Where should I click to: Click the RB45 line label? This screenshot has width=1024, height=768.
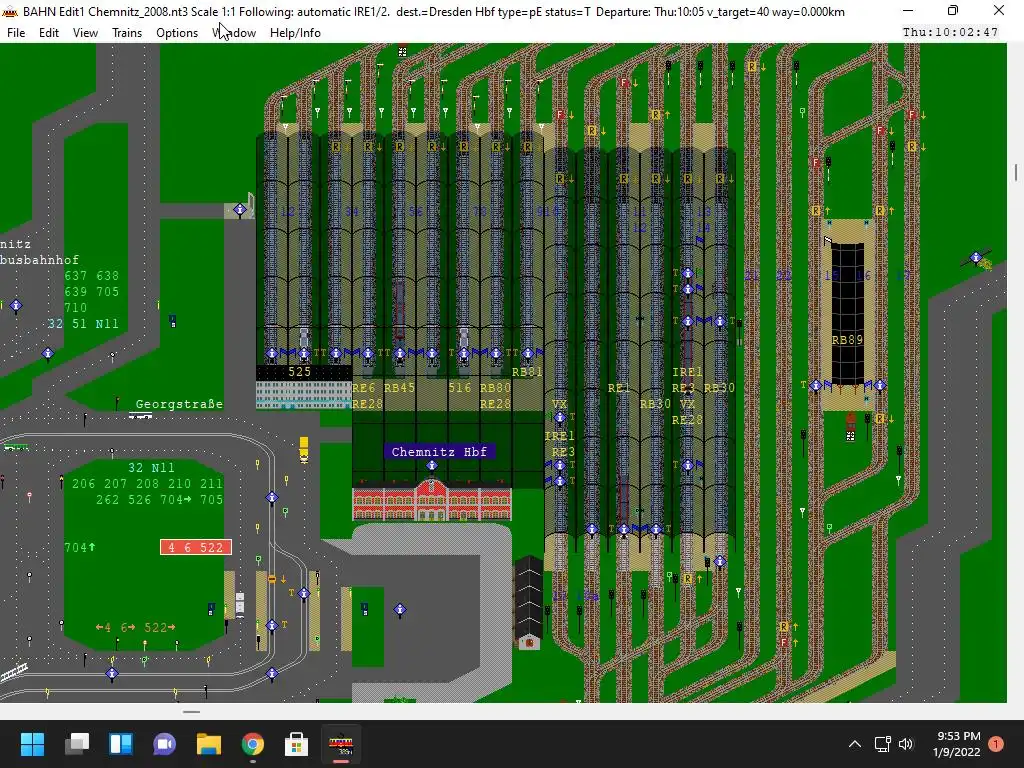coord(400,387)
